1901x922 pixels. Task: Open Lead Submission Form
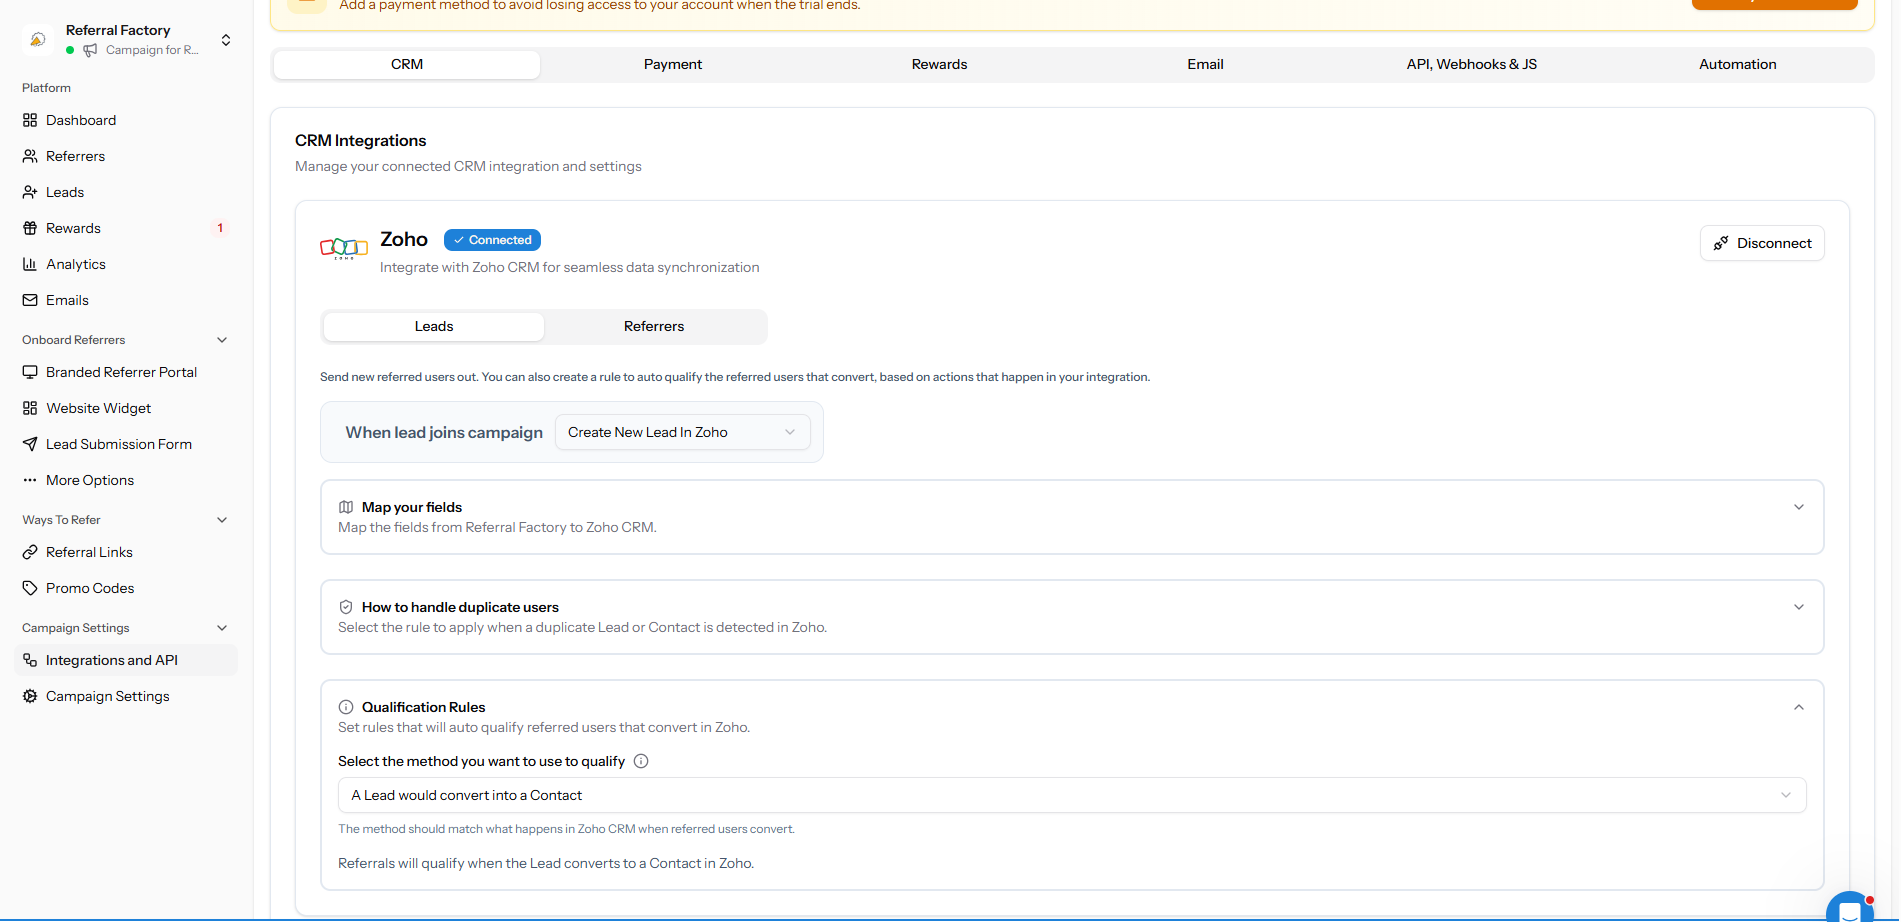[126, 444]
